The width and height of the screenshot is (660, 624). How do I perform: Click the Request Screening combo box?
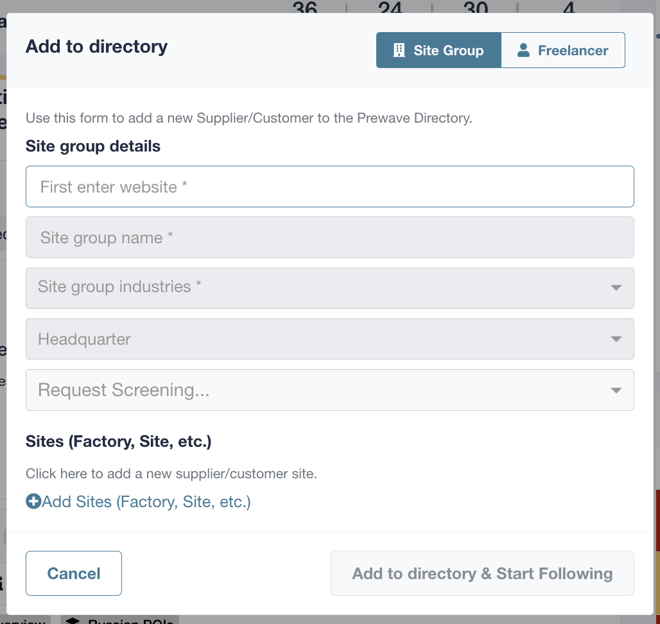pyautogui.click(x=330, y=390)
